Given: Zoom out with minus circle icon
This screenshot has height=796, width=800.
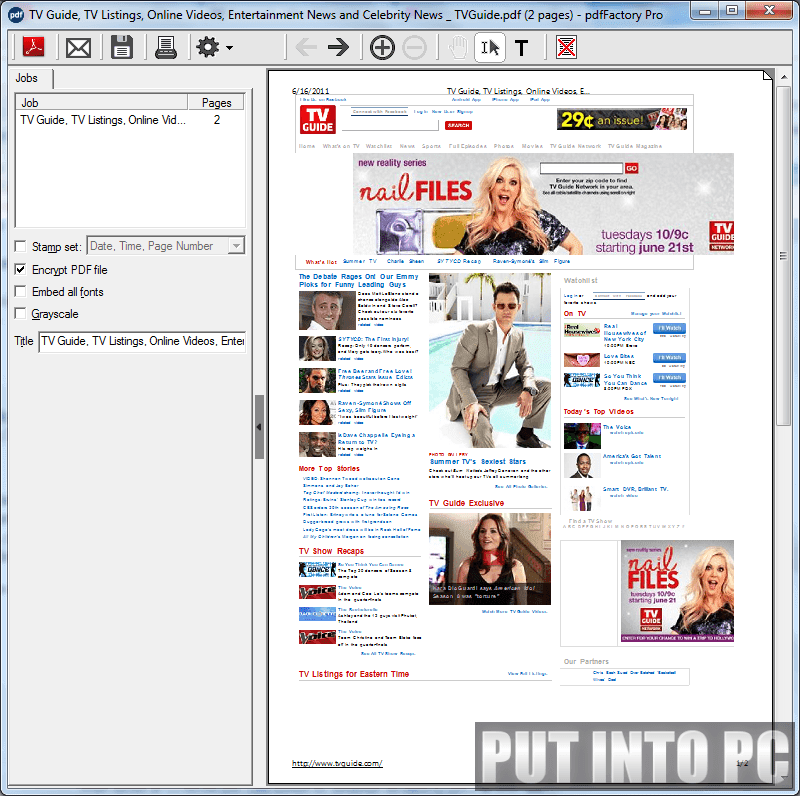Looking at the screenshot, I should (414, 48).
